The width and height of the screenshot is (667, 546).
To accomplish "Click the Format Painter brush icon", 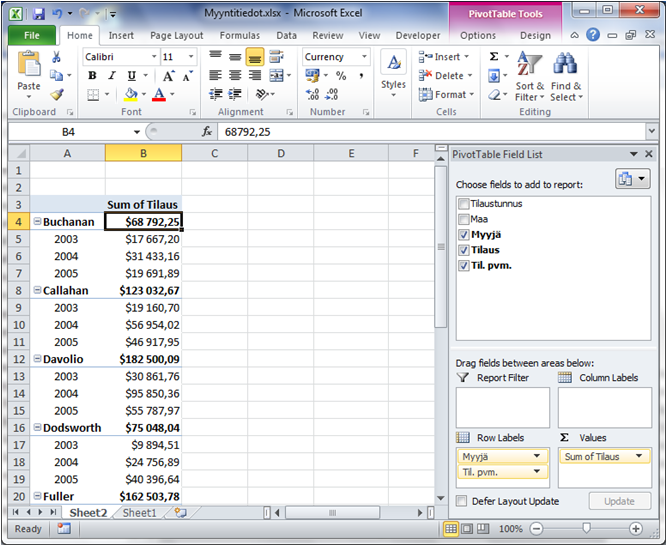I will [56, 95].
